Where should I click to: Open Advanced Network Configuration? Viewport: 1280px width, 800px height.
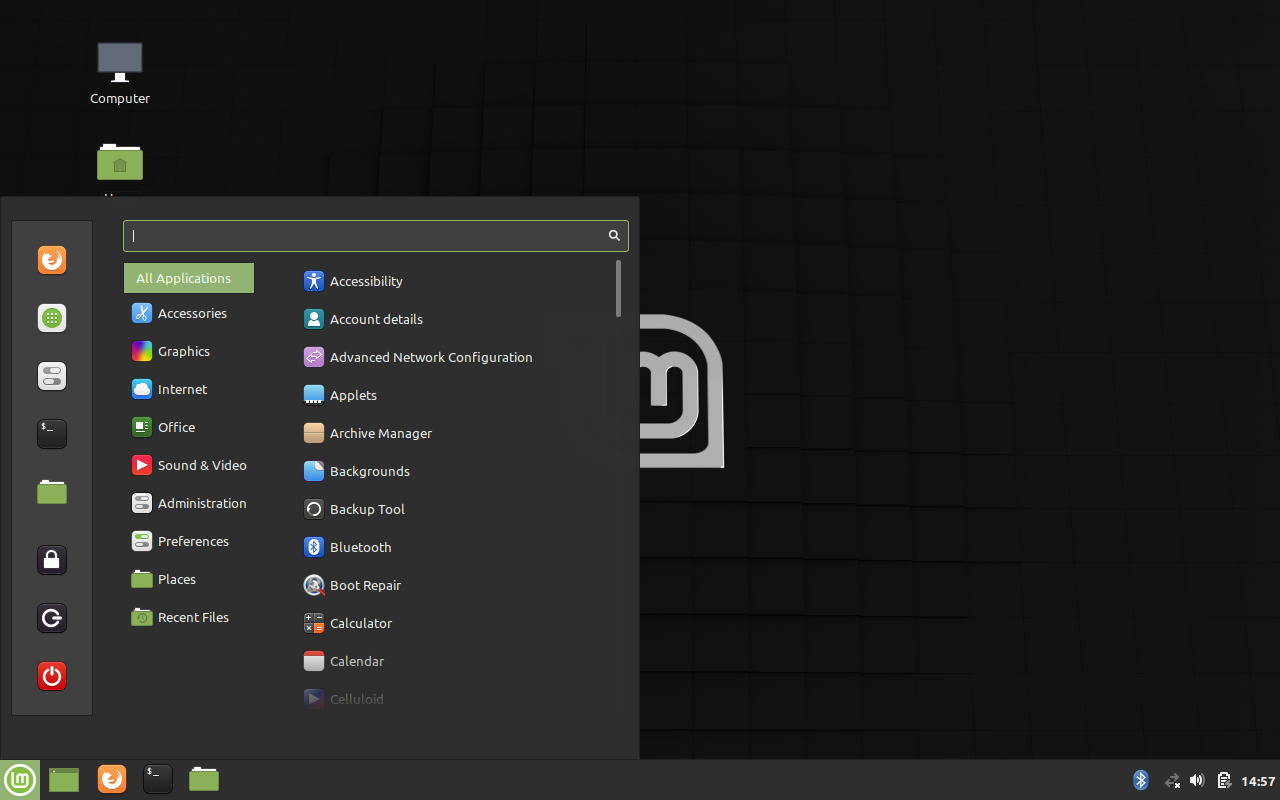[x=430, y=357]
